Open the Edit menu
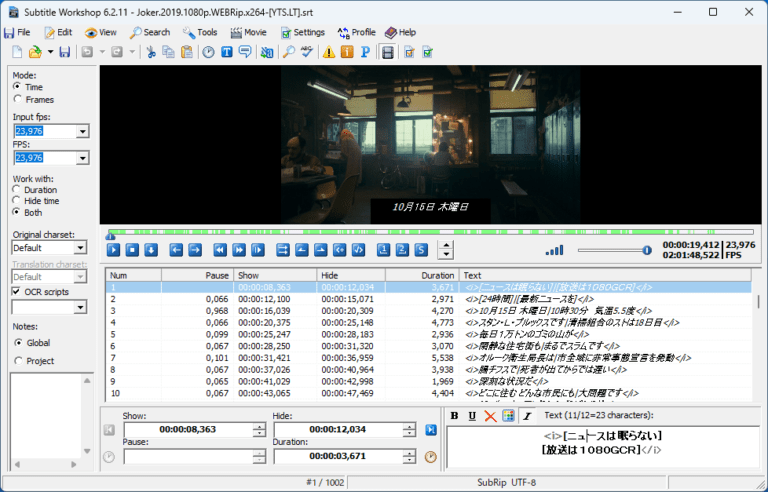This screenshot has width=768, height=492. pos(58,32)
